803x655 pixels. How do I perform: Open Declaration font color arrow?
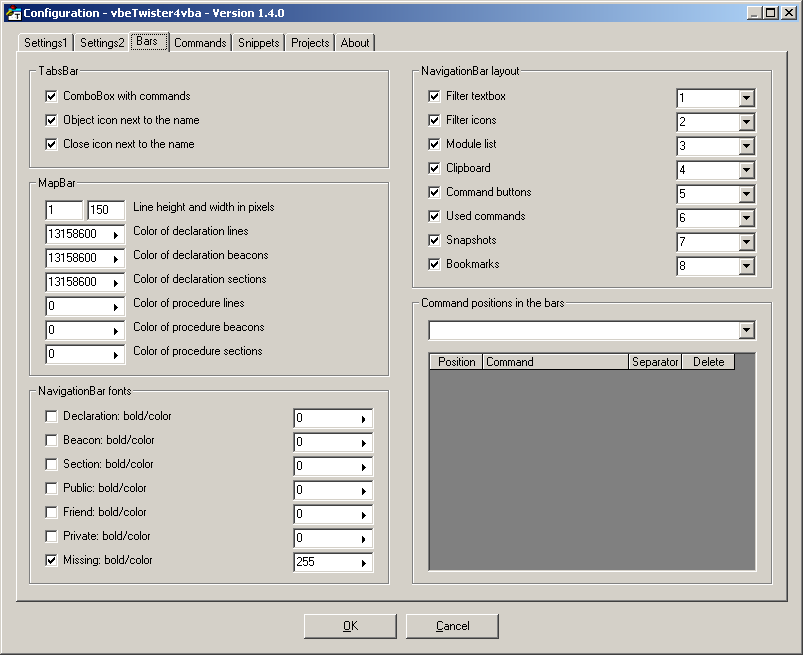click(364, 419)
